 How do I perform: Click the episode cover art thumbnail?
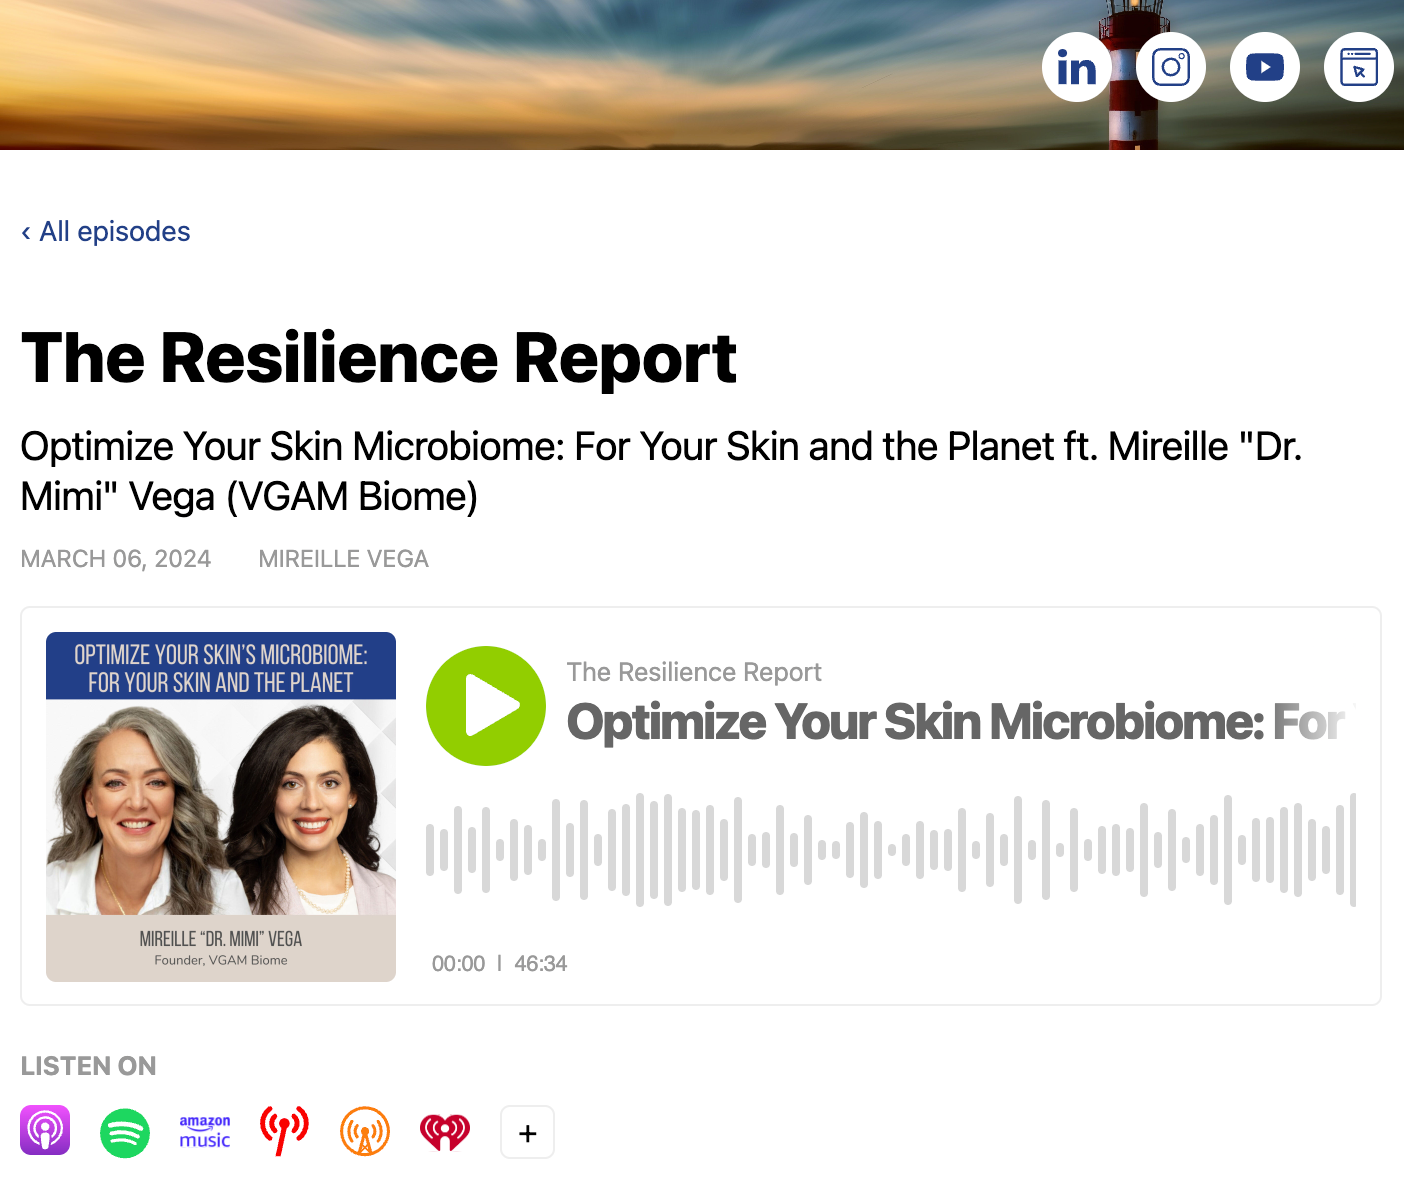click(221, 806)
